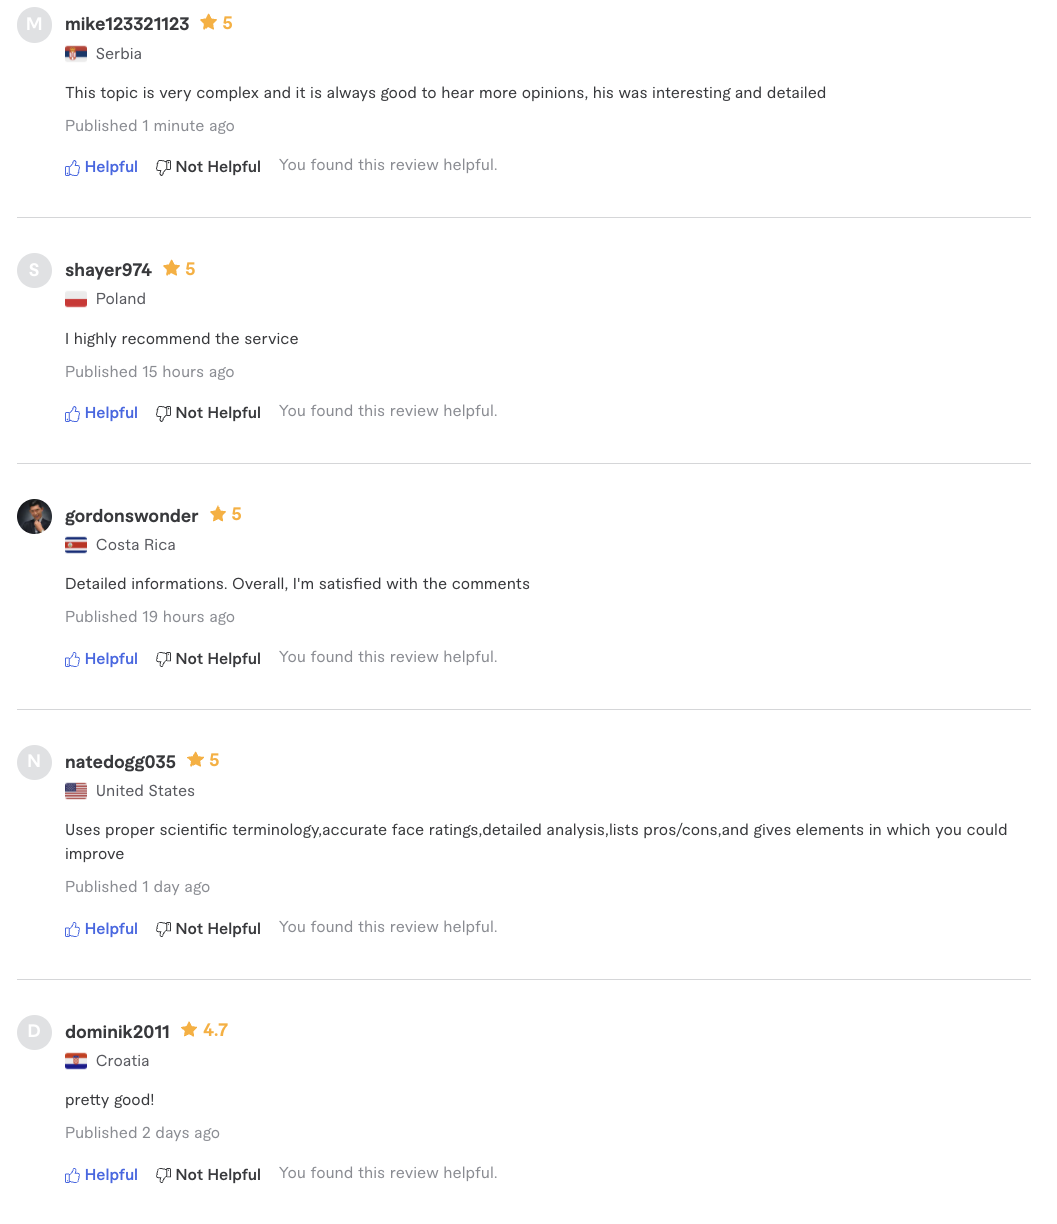Mark shayer974's review as Not Helpful
This screenshot has width=1057, height=1224.
pyautogui.click(x=208, y=413)
